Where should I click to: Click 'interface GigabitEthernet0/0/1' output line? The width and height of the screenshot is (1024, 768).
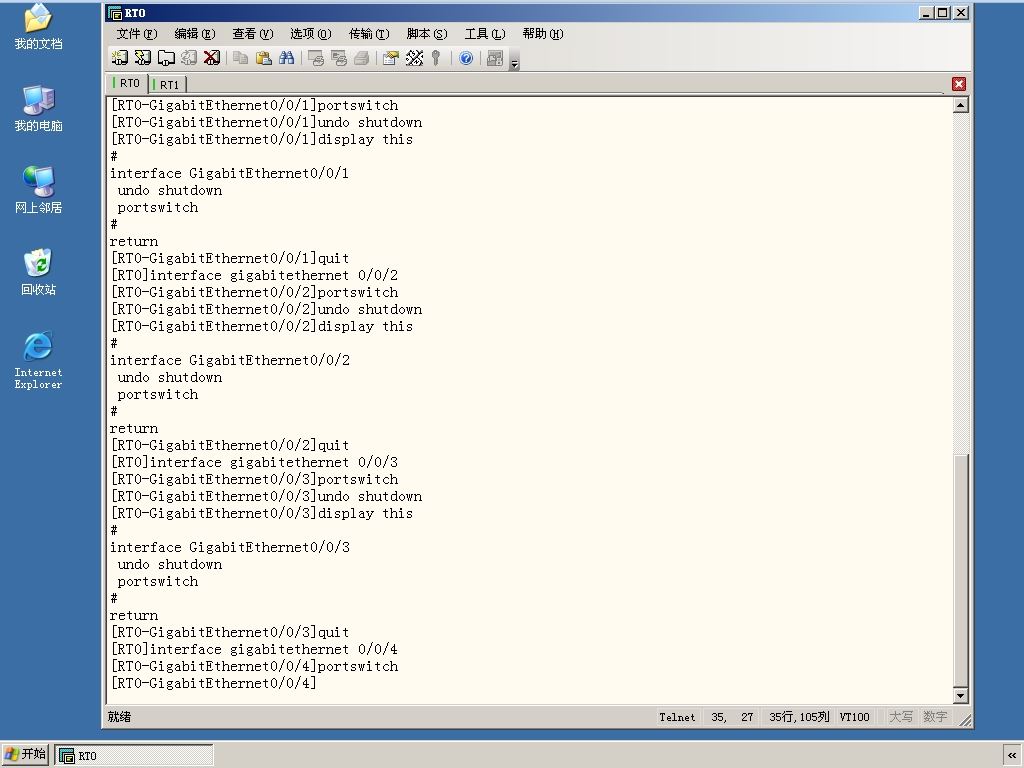[x=229, y=174]
